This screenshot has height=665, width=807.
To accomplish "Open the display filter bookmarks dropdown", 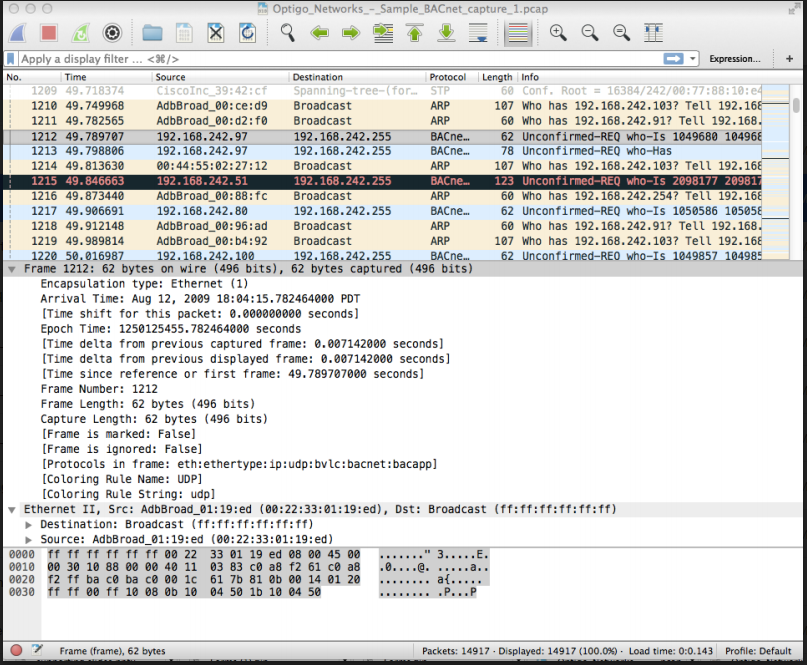I will coord(13,58).
